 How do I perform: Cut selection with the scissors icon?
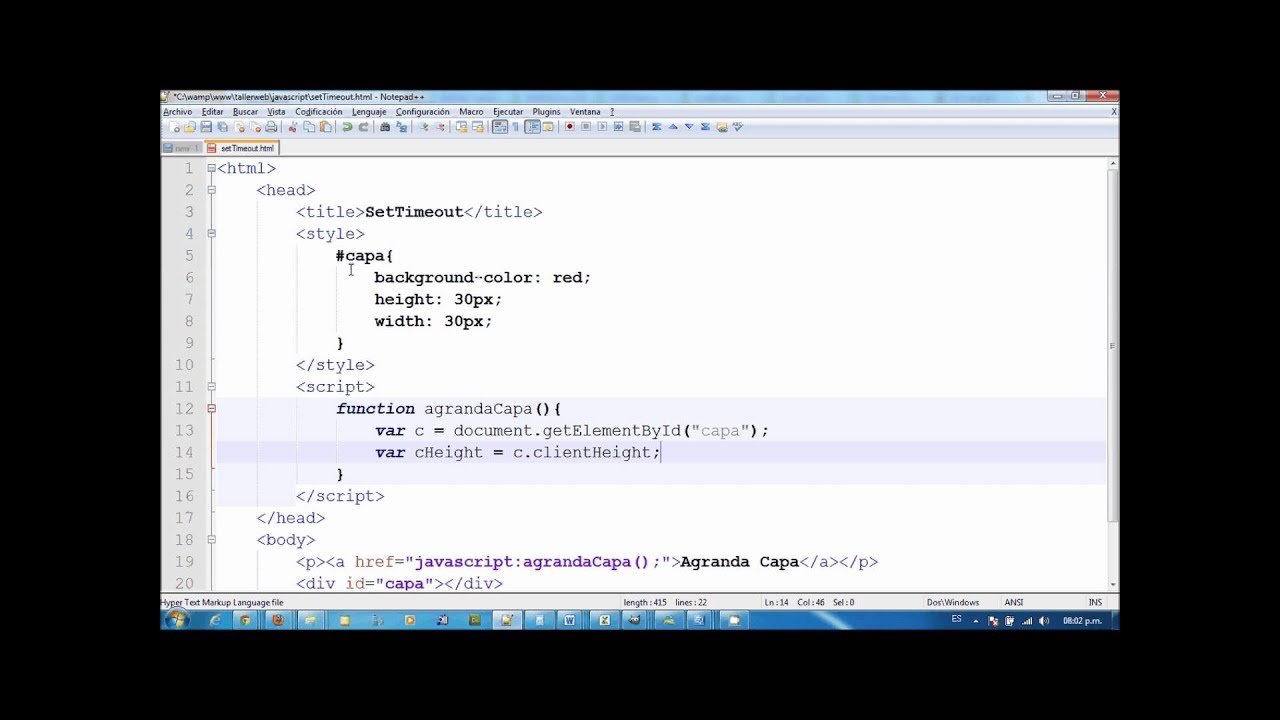click(293, 127)
